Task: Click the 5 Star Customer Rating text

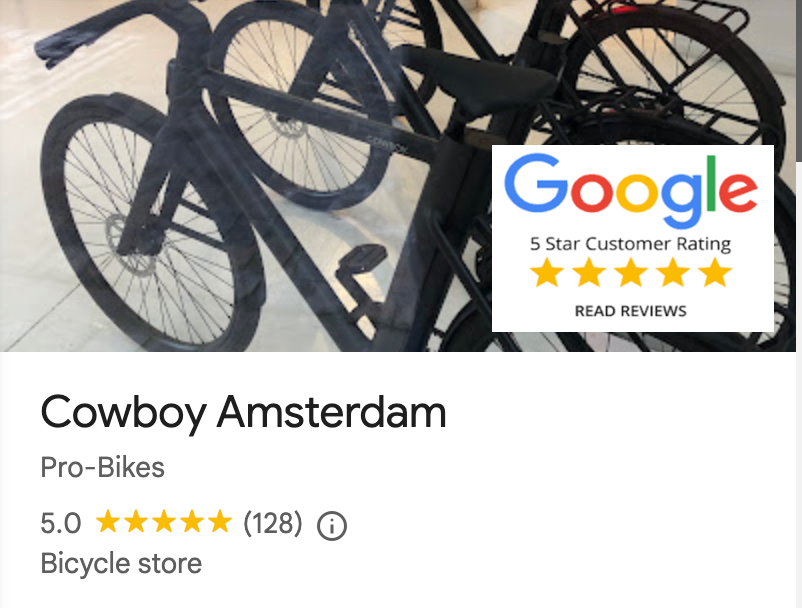Action: (x=631, y=244)
